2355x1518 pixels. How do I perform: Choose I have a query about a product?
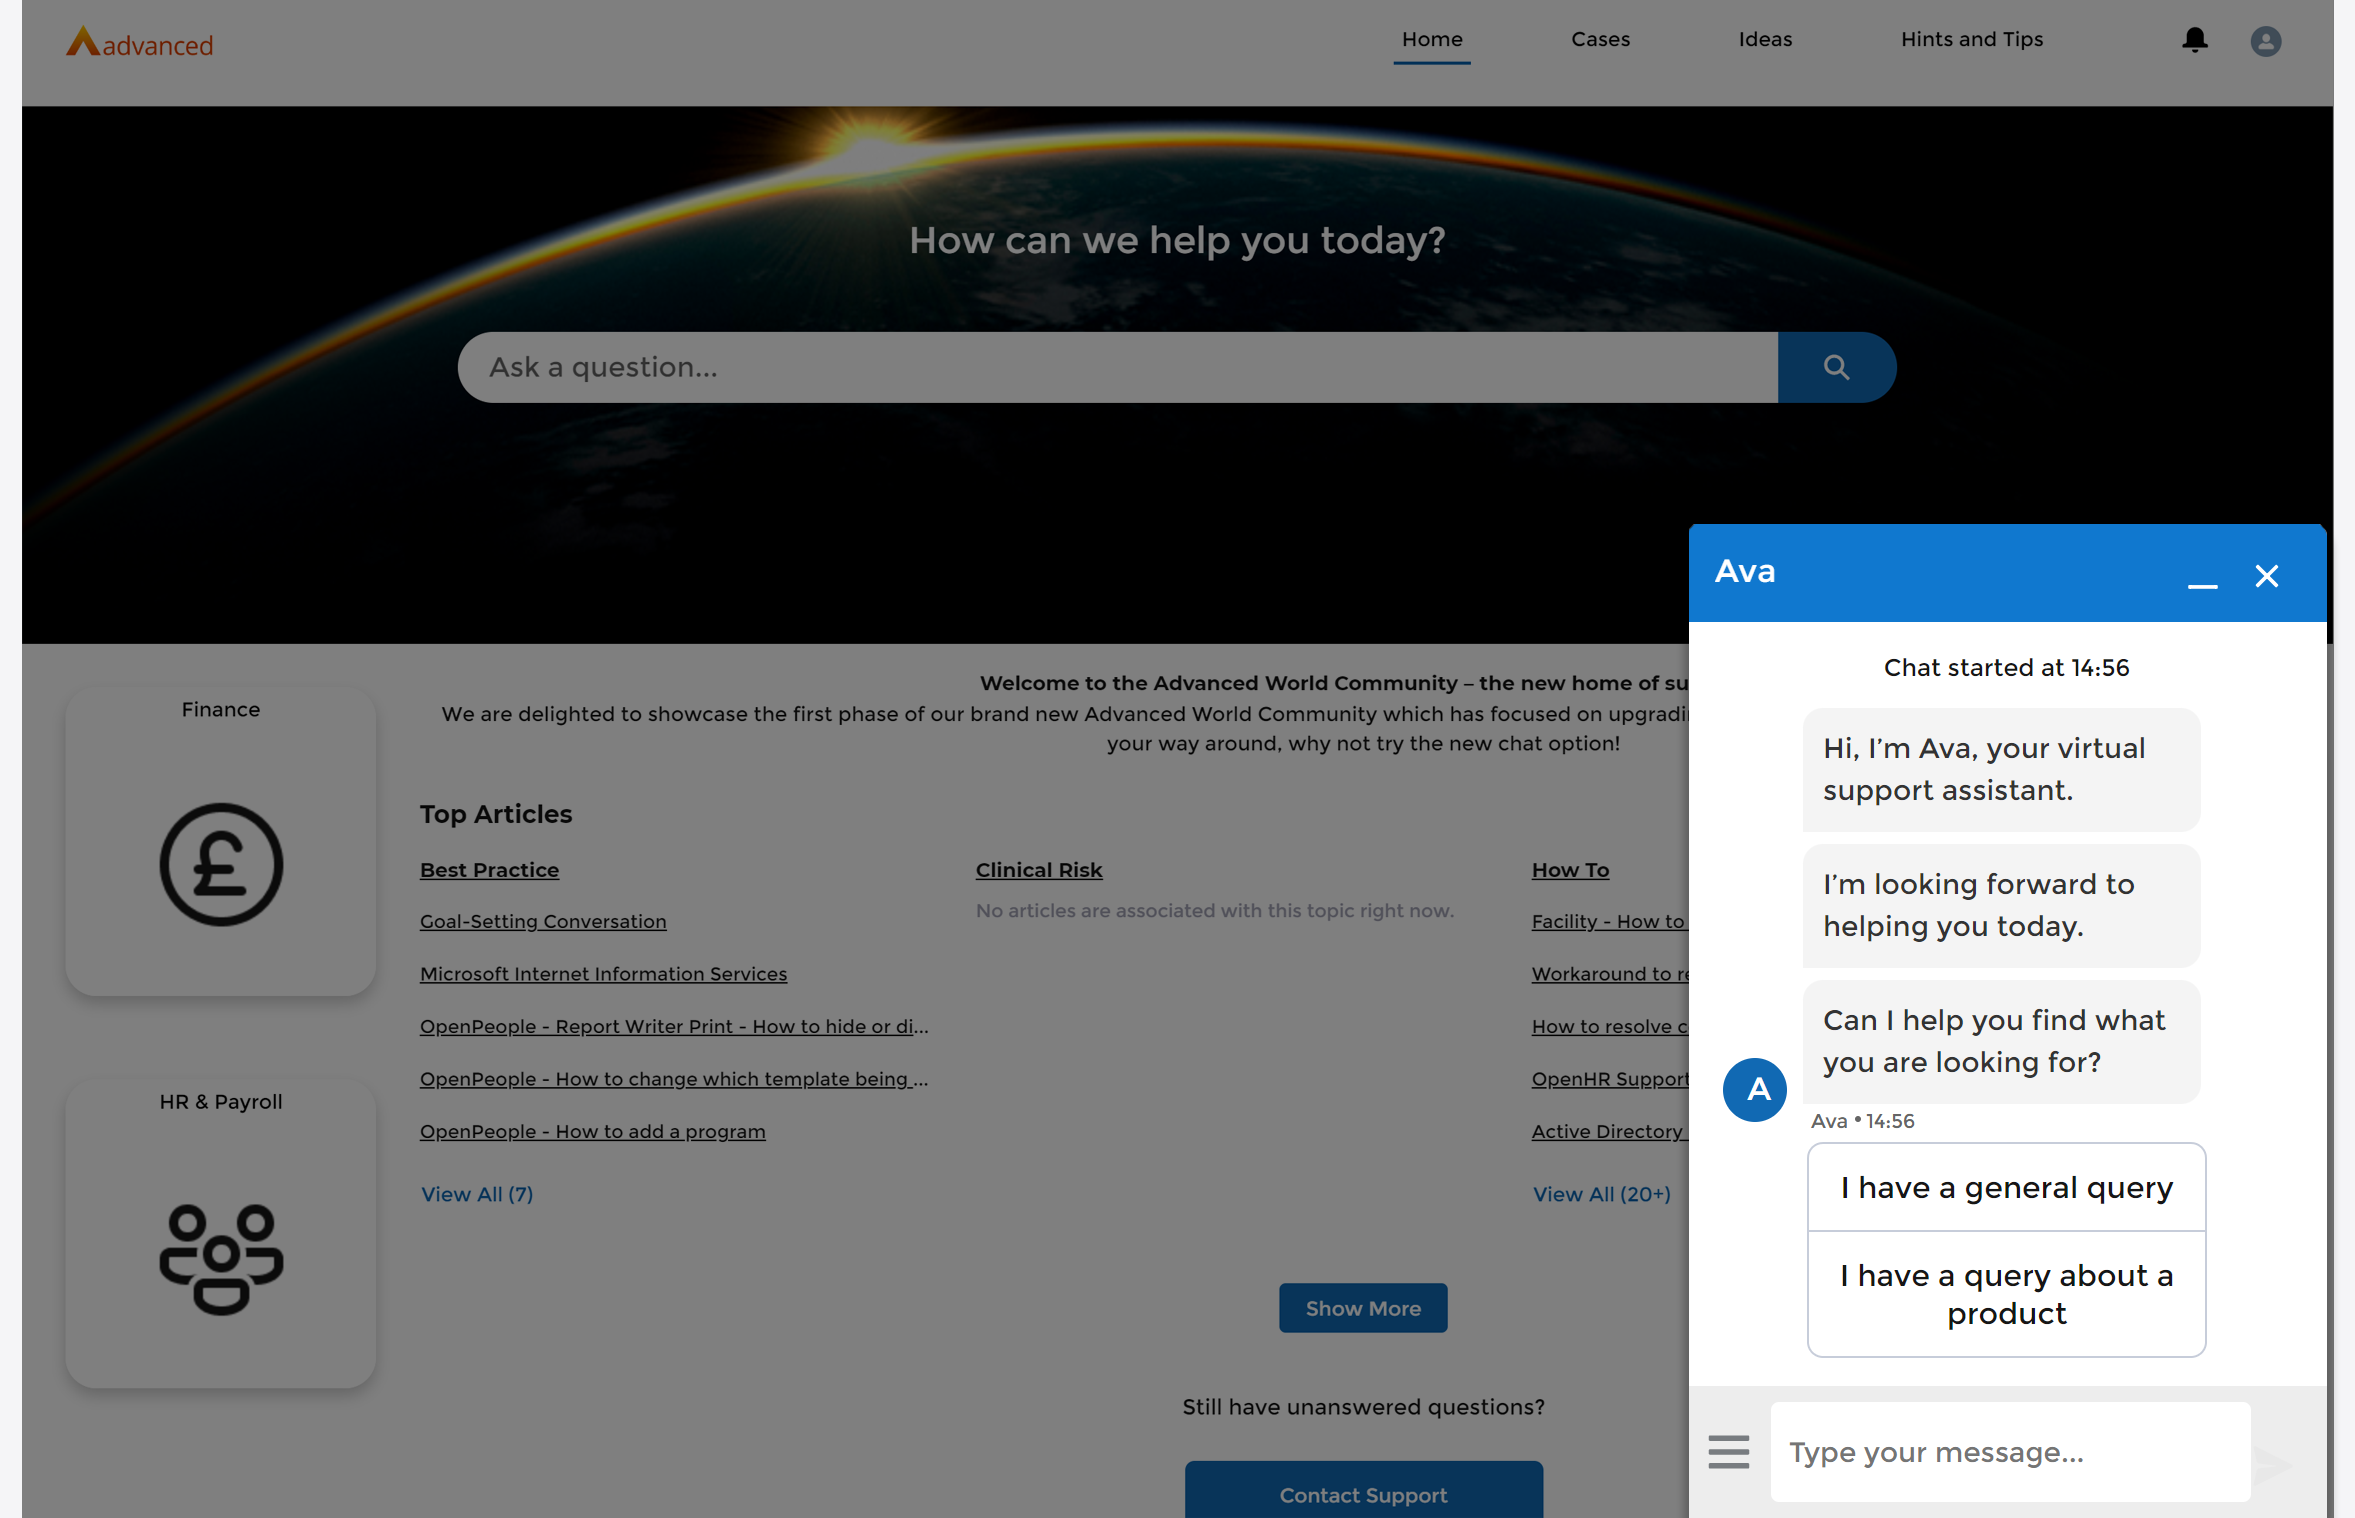(x=2006, y=1294)
